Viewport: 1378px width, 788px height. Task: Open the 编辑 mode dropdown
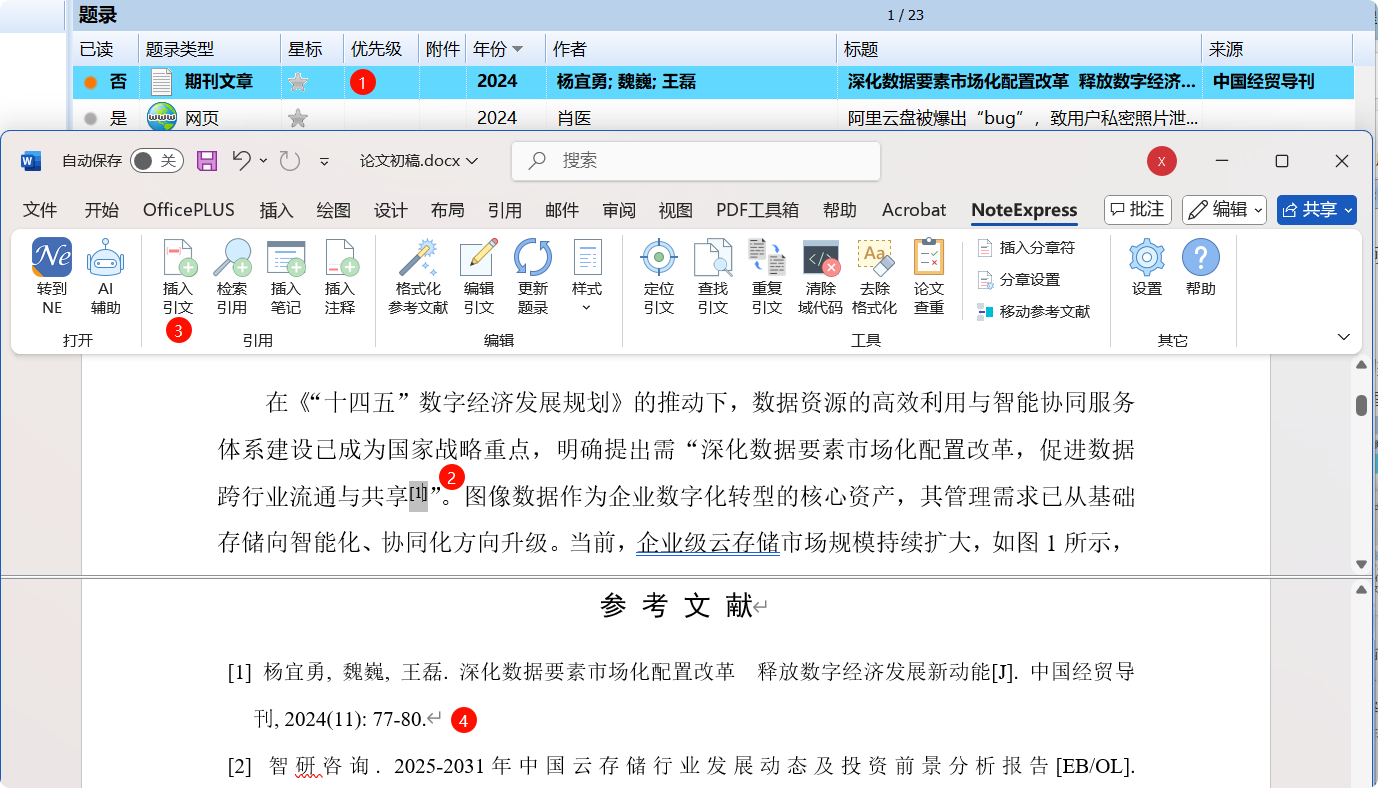[1225, 210]
